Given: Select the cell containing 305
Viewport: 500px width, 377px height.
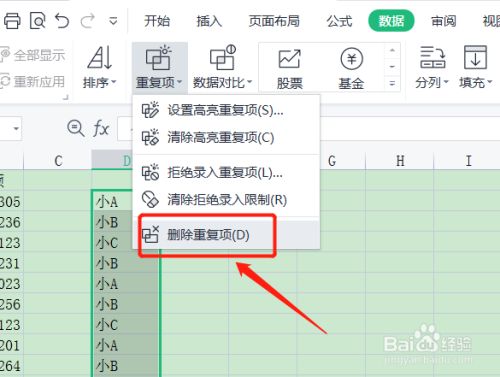Looking at the screenshot, I should [12, 202].
